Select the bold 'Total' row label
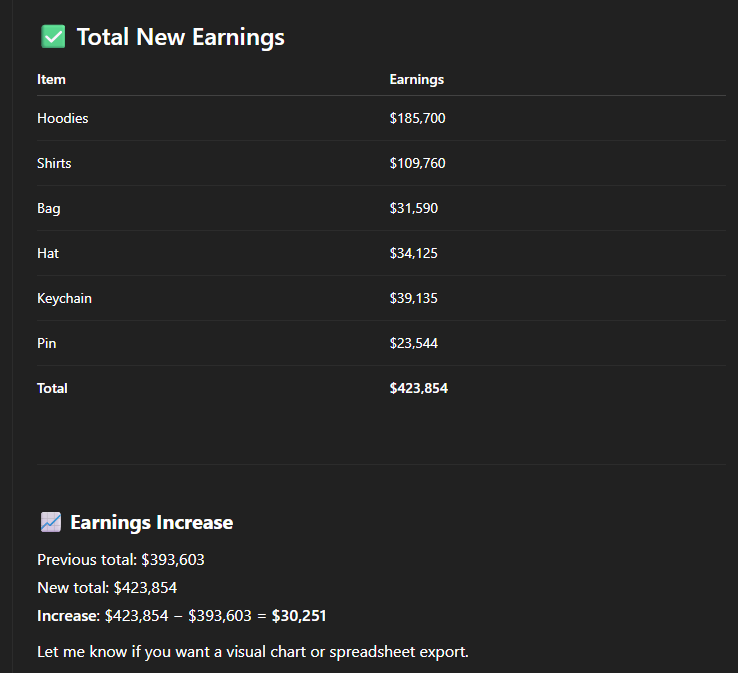Screen dimensions: 738x673 (x=52, y=388)
